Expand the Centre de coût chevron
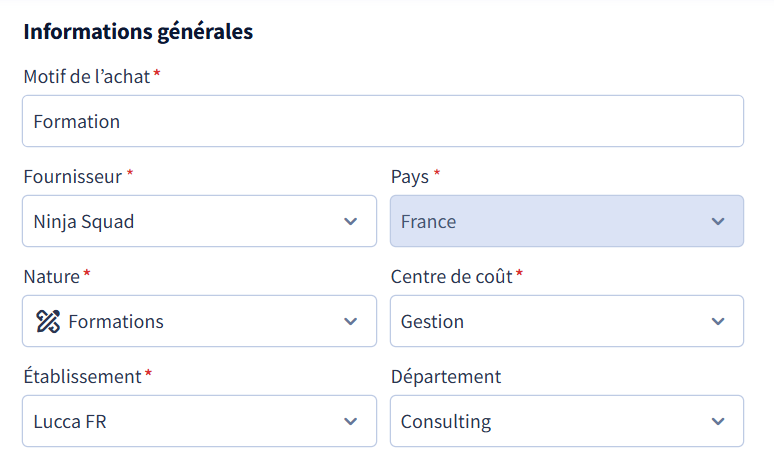Viewport: 774px width, 465px height. pos(718,322)
